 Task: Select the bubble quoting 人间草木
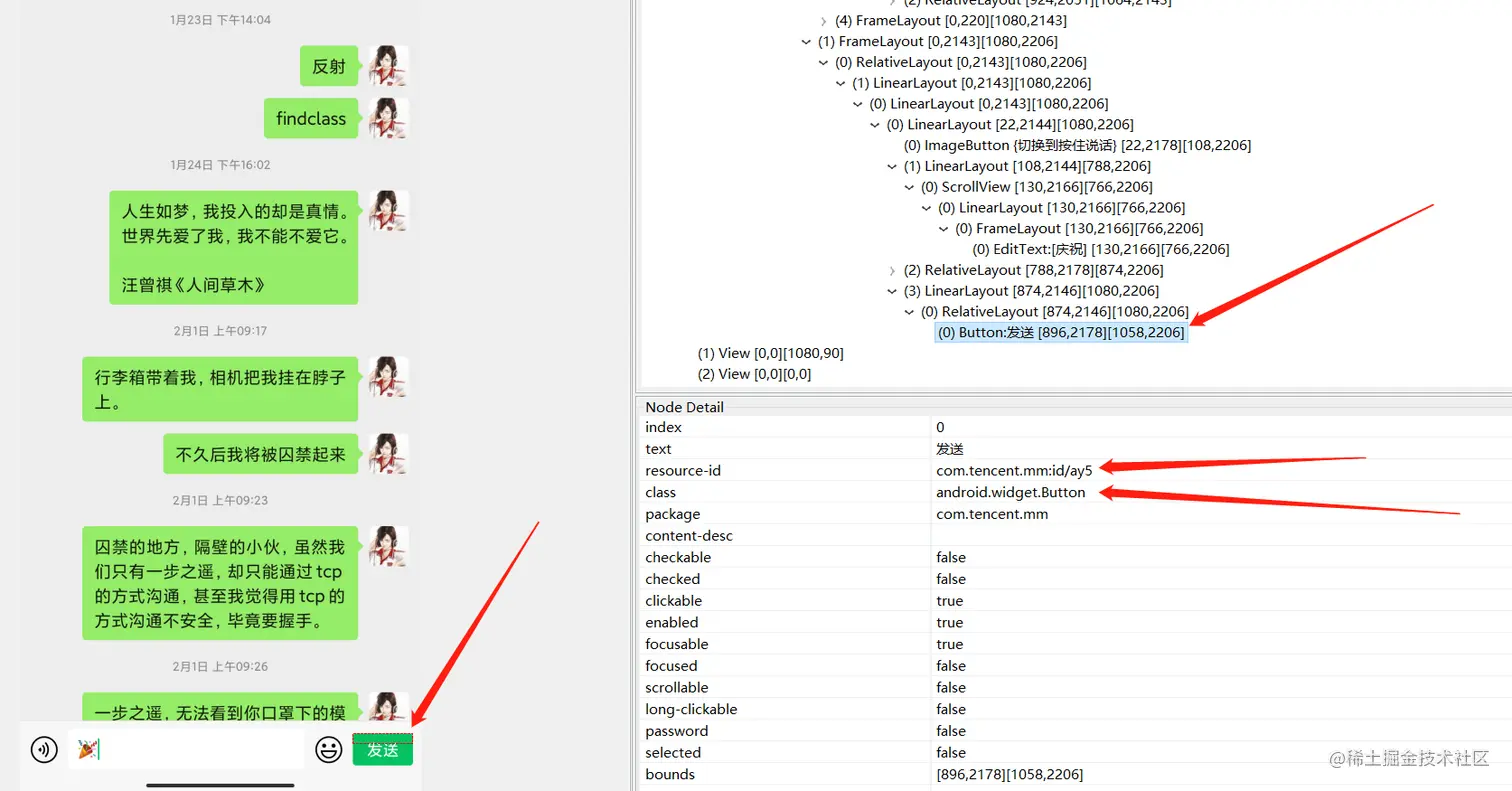coord(234,247)
